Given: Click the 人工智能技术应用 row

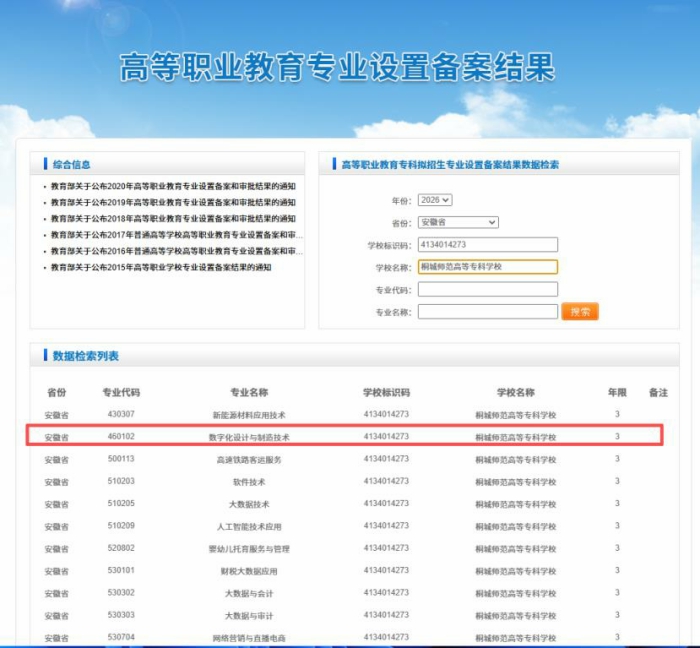Looking at the screenshot, I should coord(249,526).
